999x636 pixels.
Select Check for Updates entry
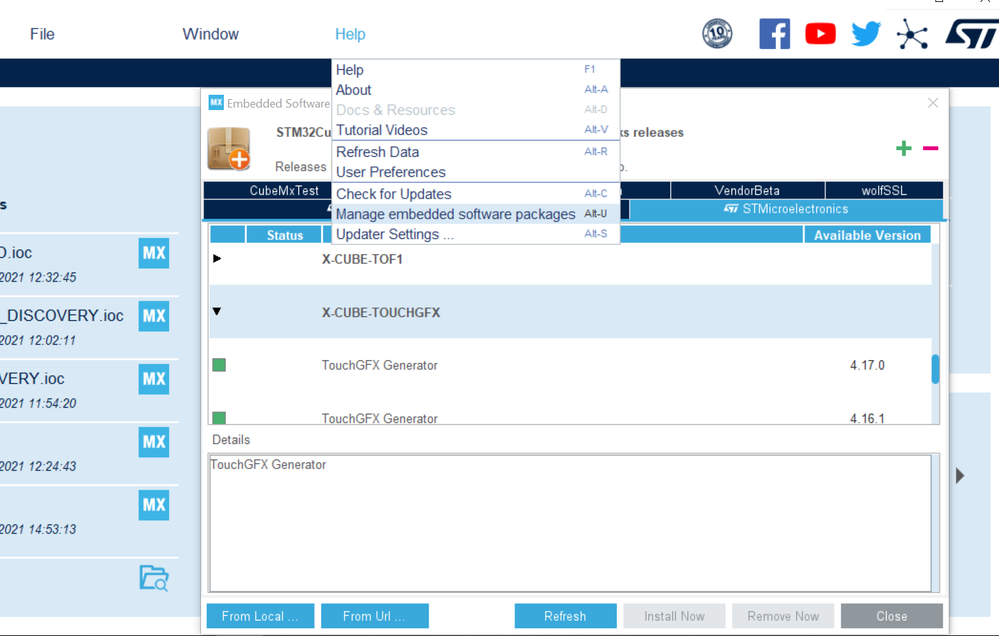coord(475,194)
